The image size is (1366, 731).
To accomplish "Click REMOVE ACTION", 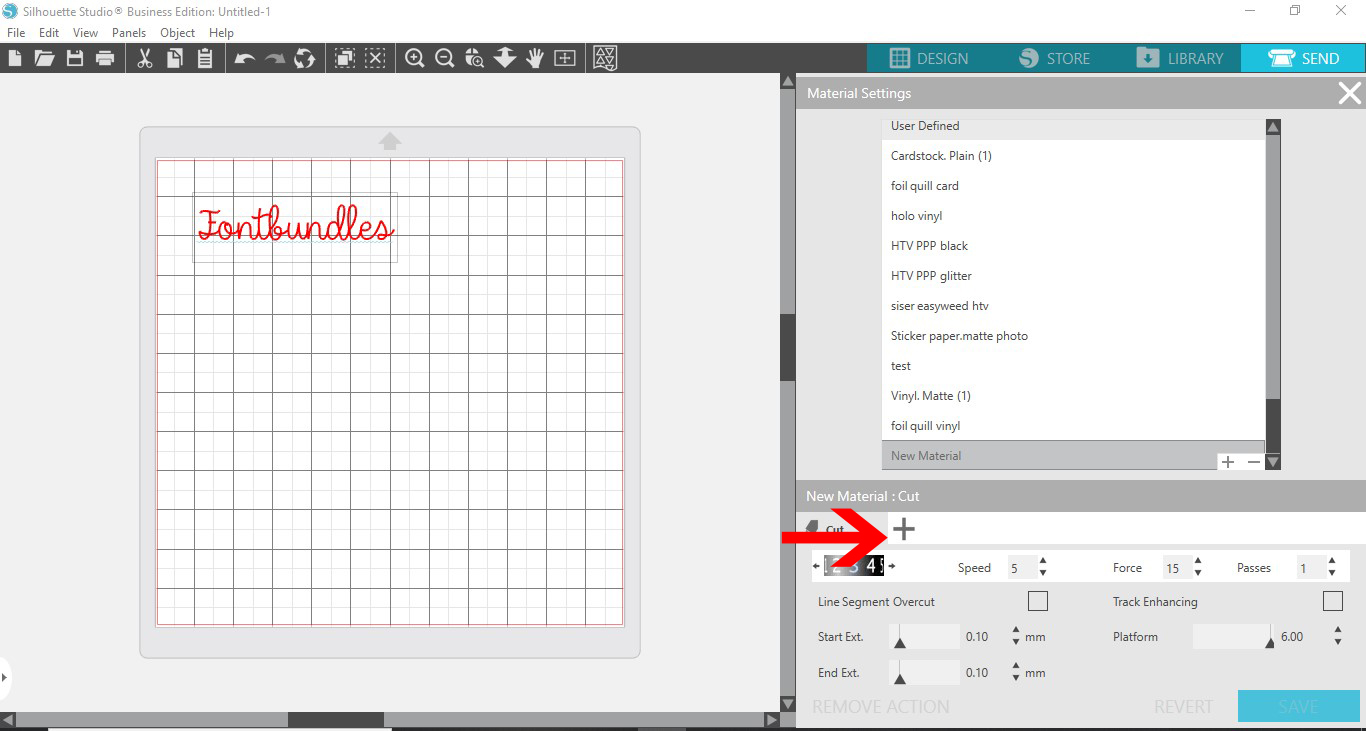I will tap(881, 707).
